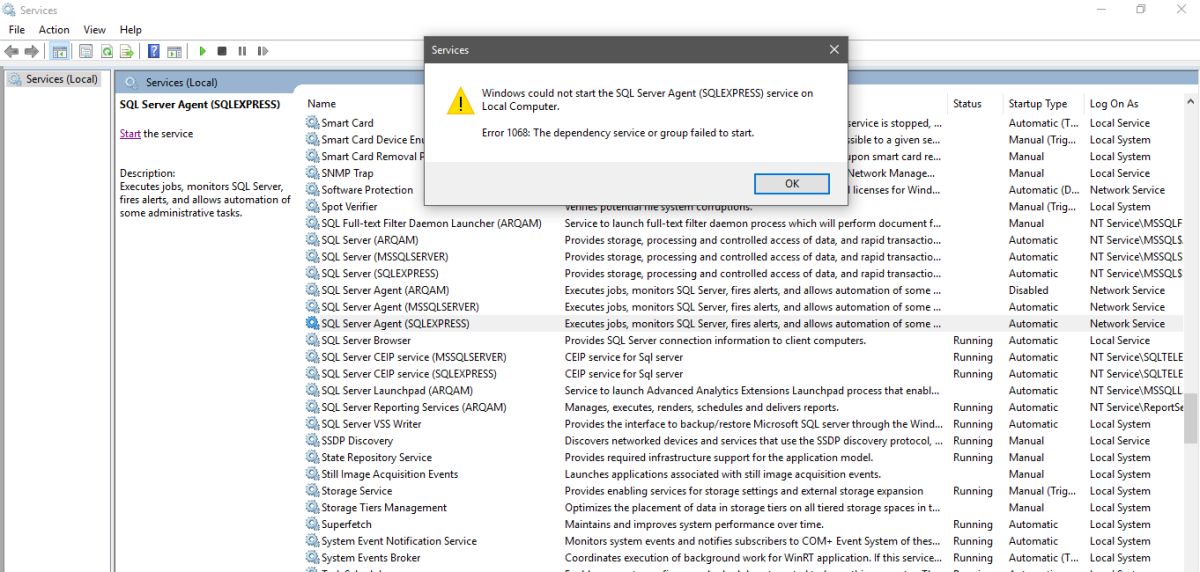Select Still Image Acquisition Events row
This screenshot has height=572, width=1200.
[x=743, y=474]
